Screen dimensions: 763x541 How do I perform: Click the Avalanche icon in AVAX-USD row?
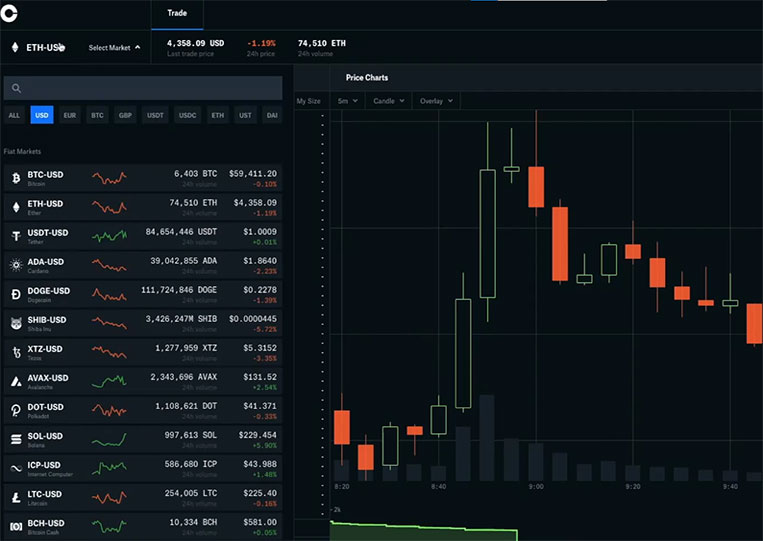click(x=16, y=381)
